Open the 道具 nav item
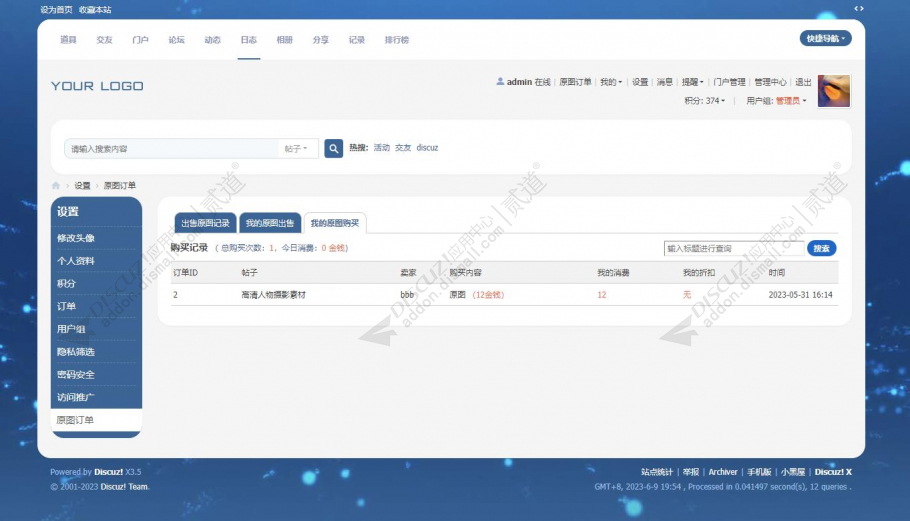 click(68, 39)
